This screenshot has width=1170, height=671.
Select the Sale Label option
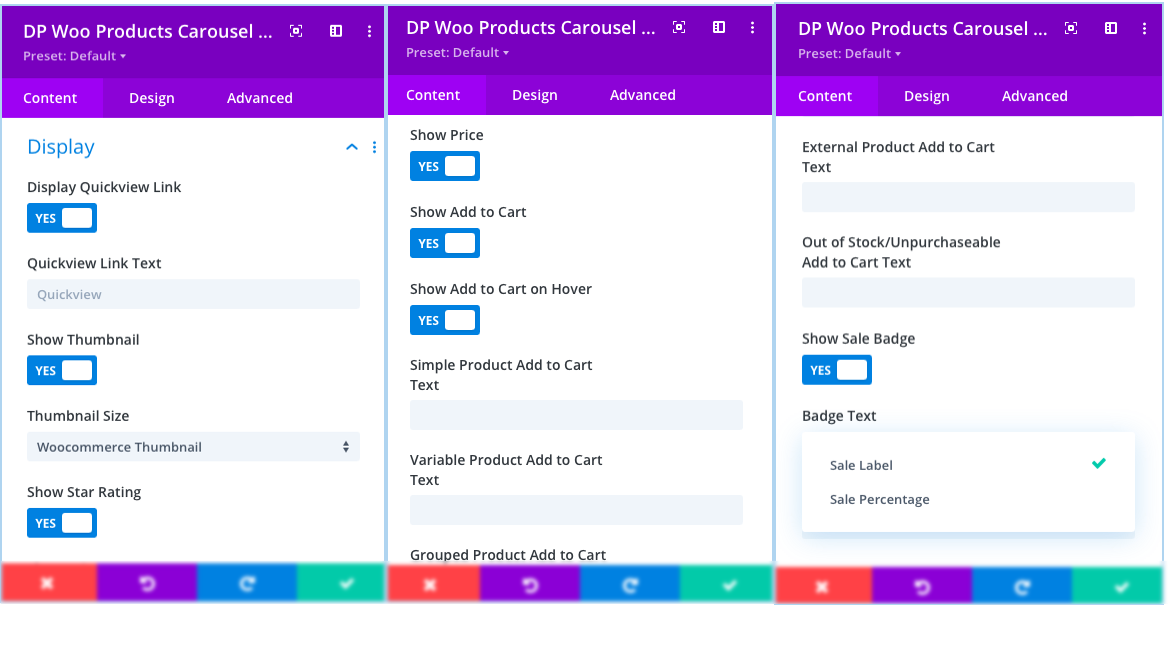[x=860, y=464]
